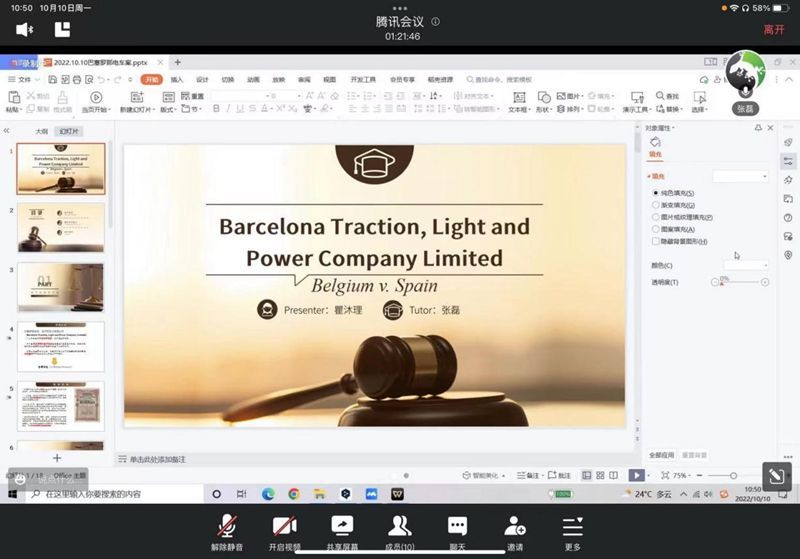Click the 图片 picture insert icon
Viewport: 800px width, 559px height.
click(561, 96)
